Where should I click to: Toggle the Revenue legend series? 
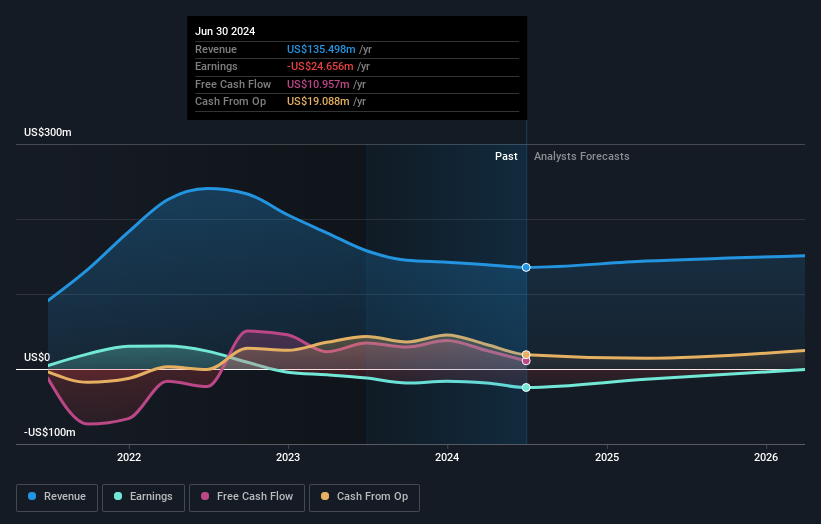pos(57,497)
